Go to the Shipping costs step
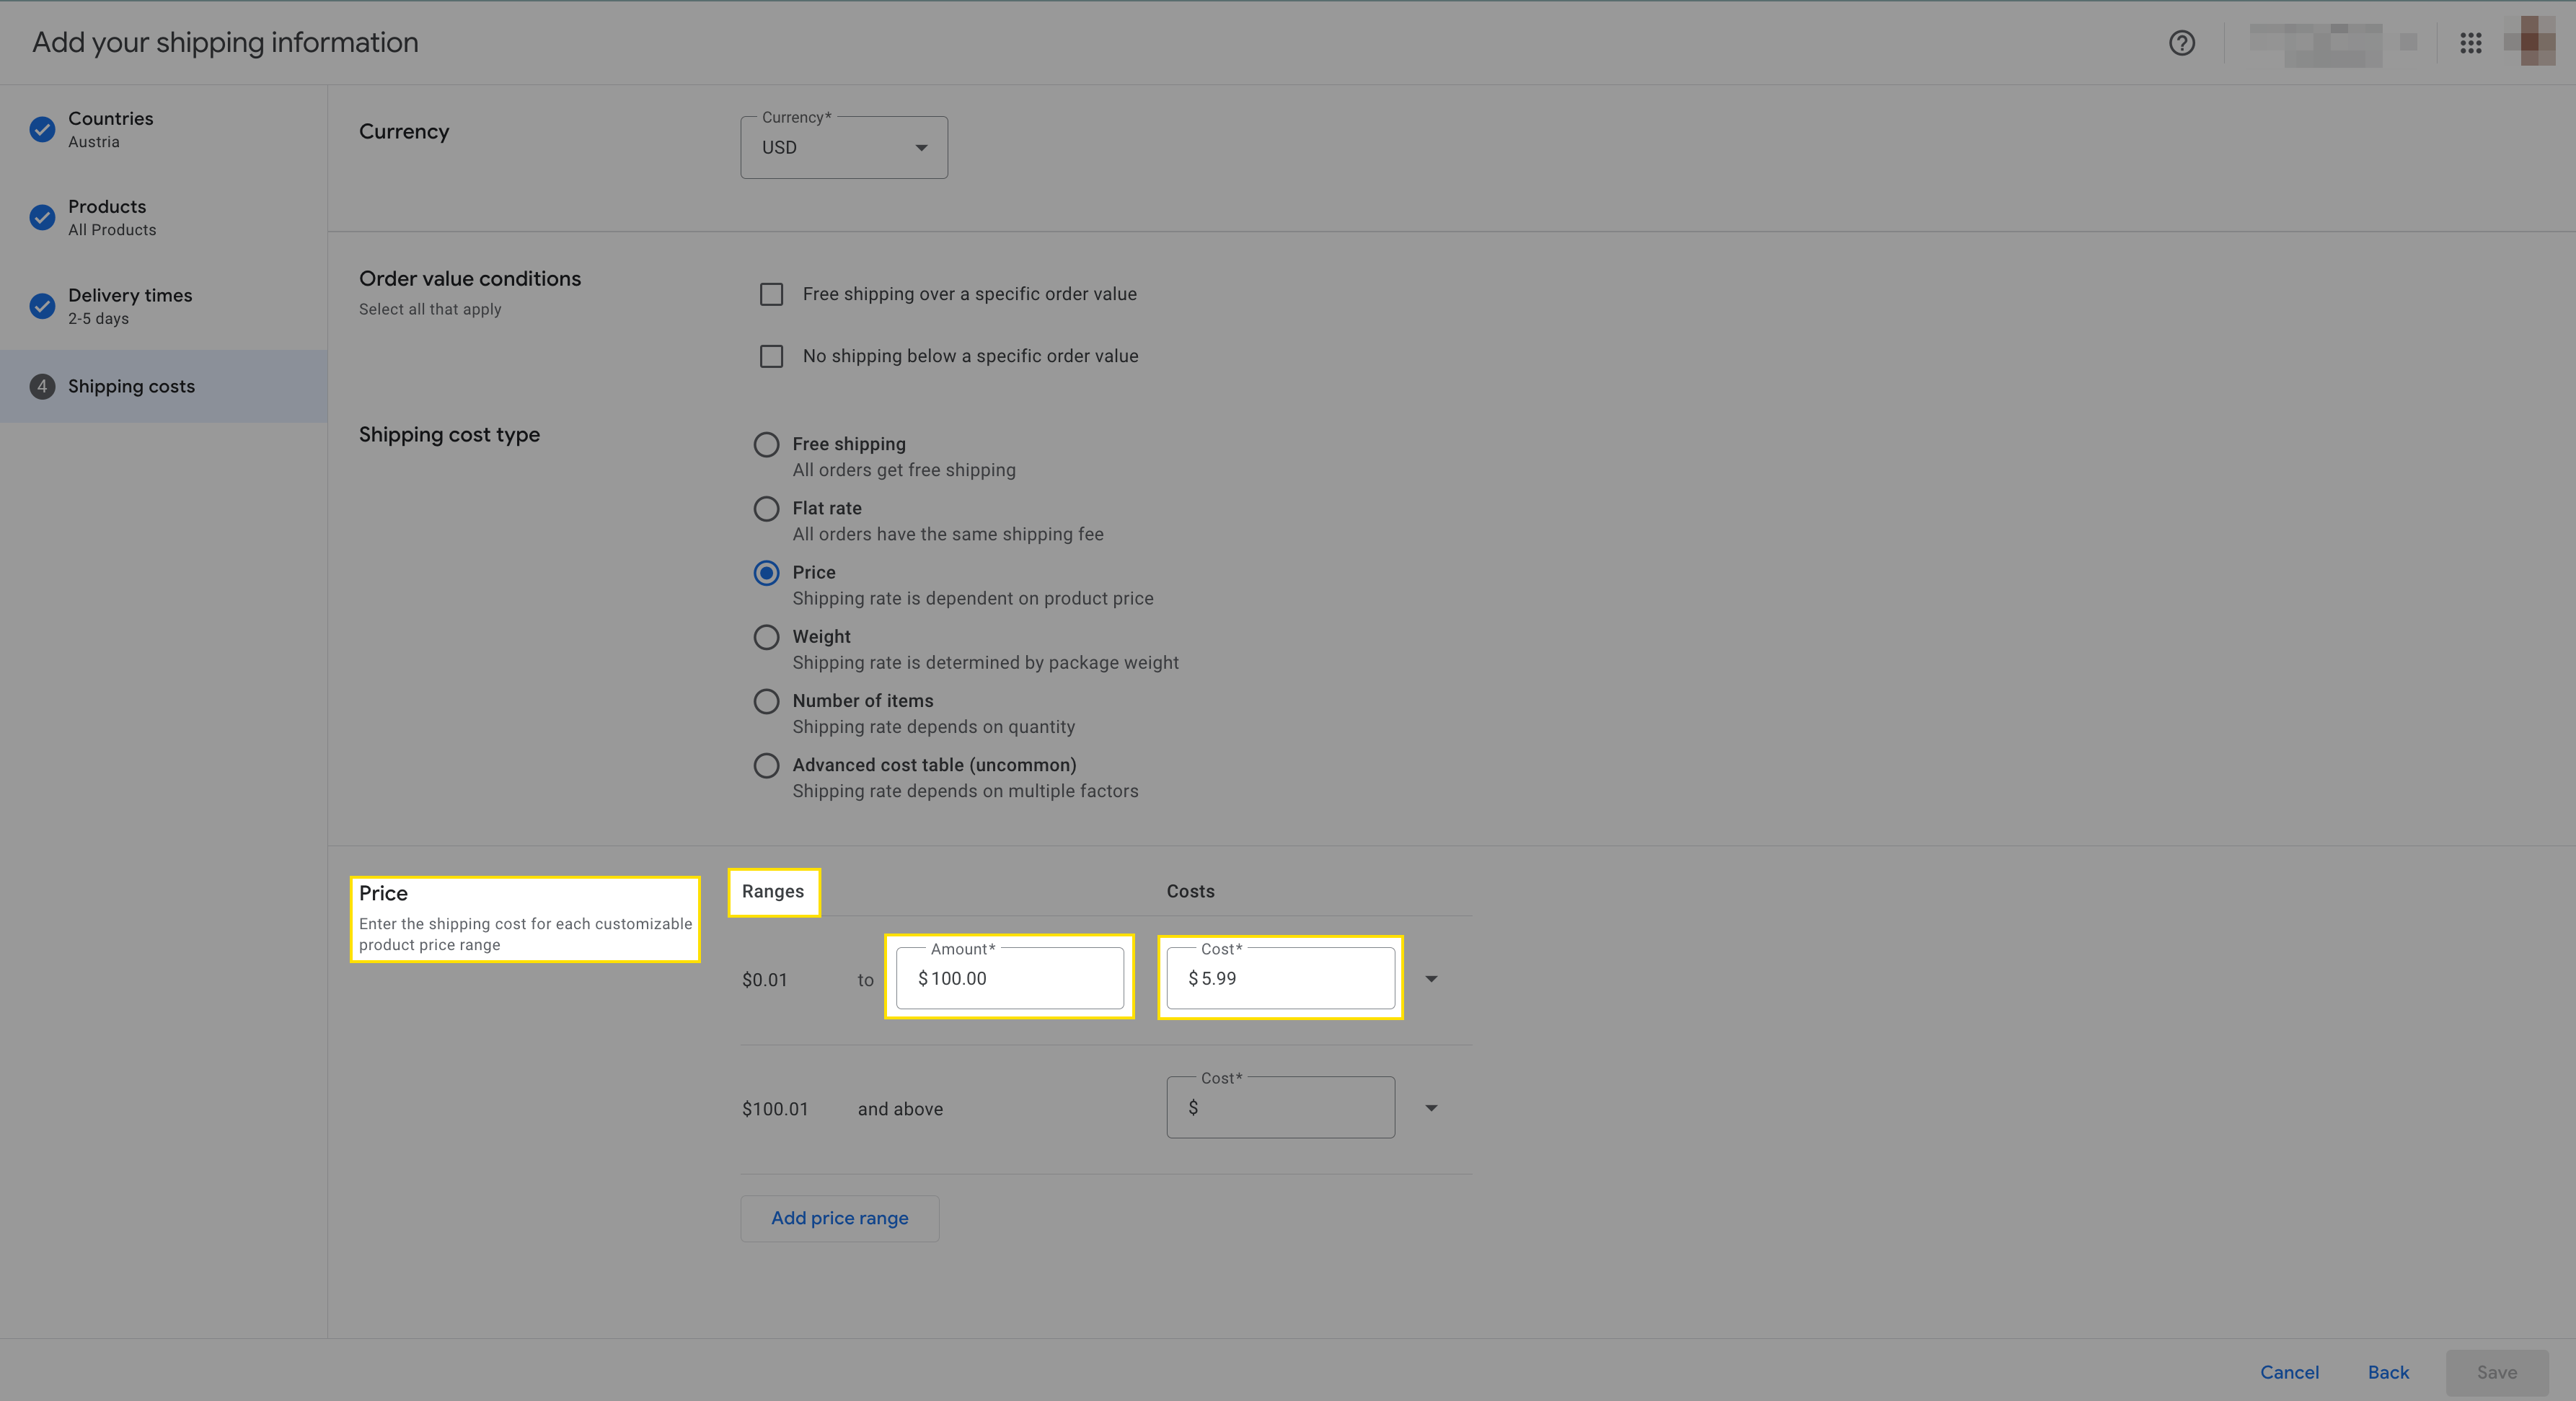This screenshot has height=1401, width=2576. (x=164, y=386)
